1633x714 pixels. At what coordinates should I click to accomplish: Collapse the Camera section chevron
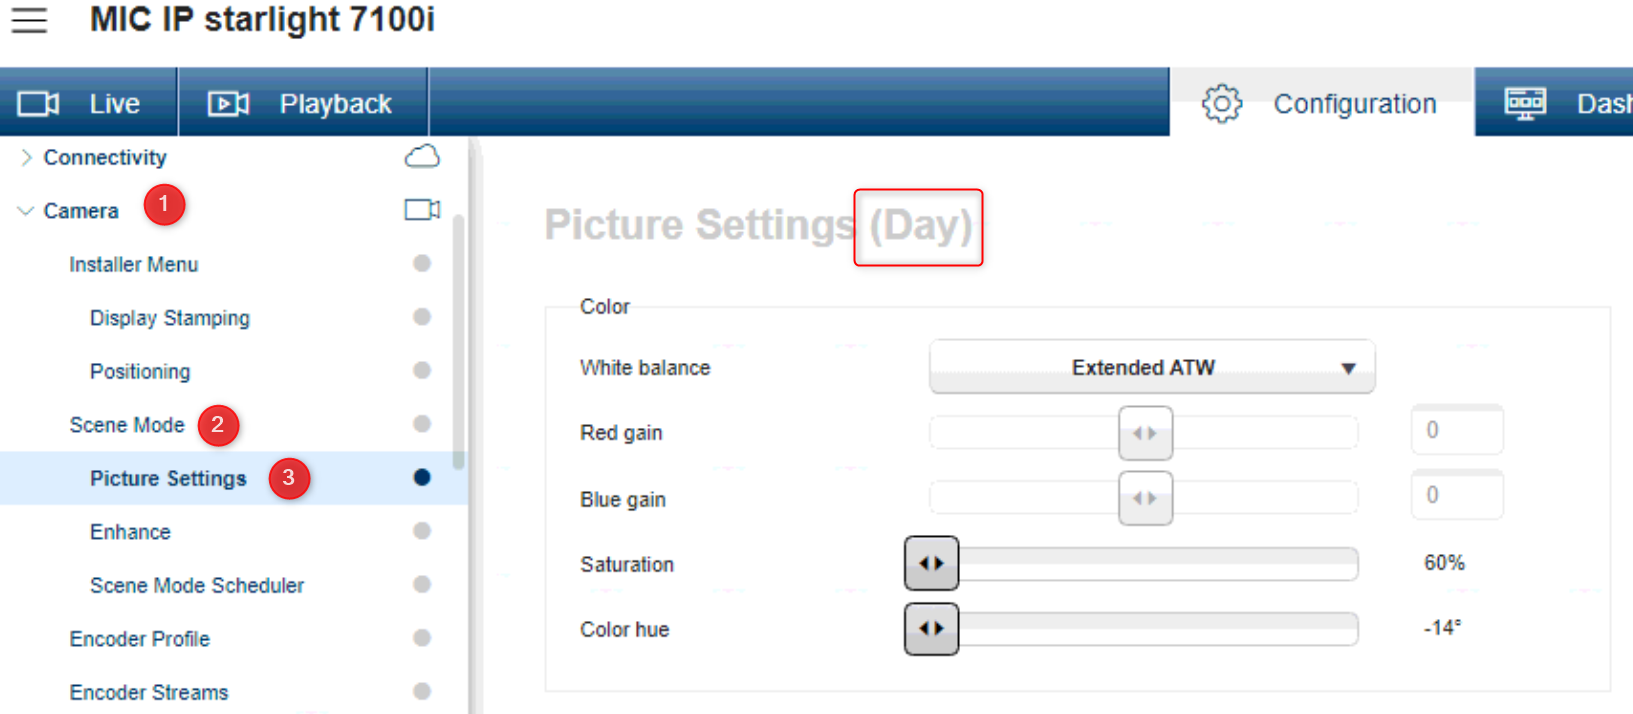coord(26,211)
